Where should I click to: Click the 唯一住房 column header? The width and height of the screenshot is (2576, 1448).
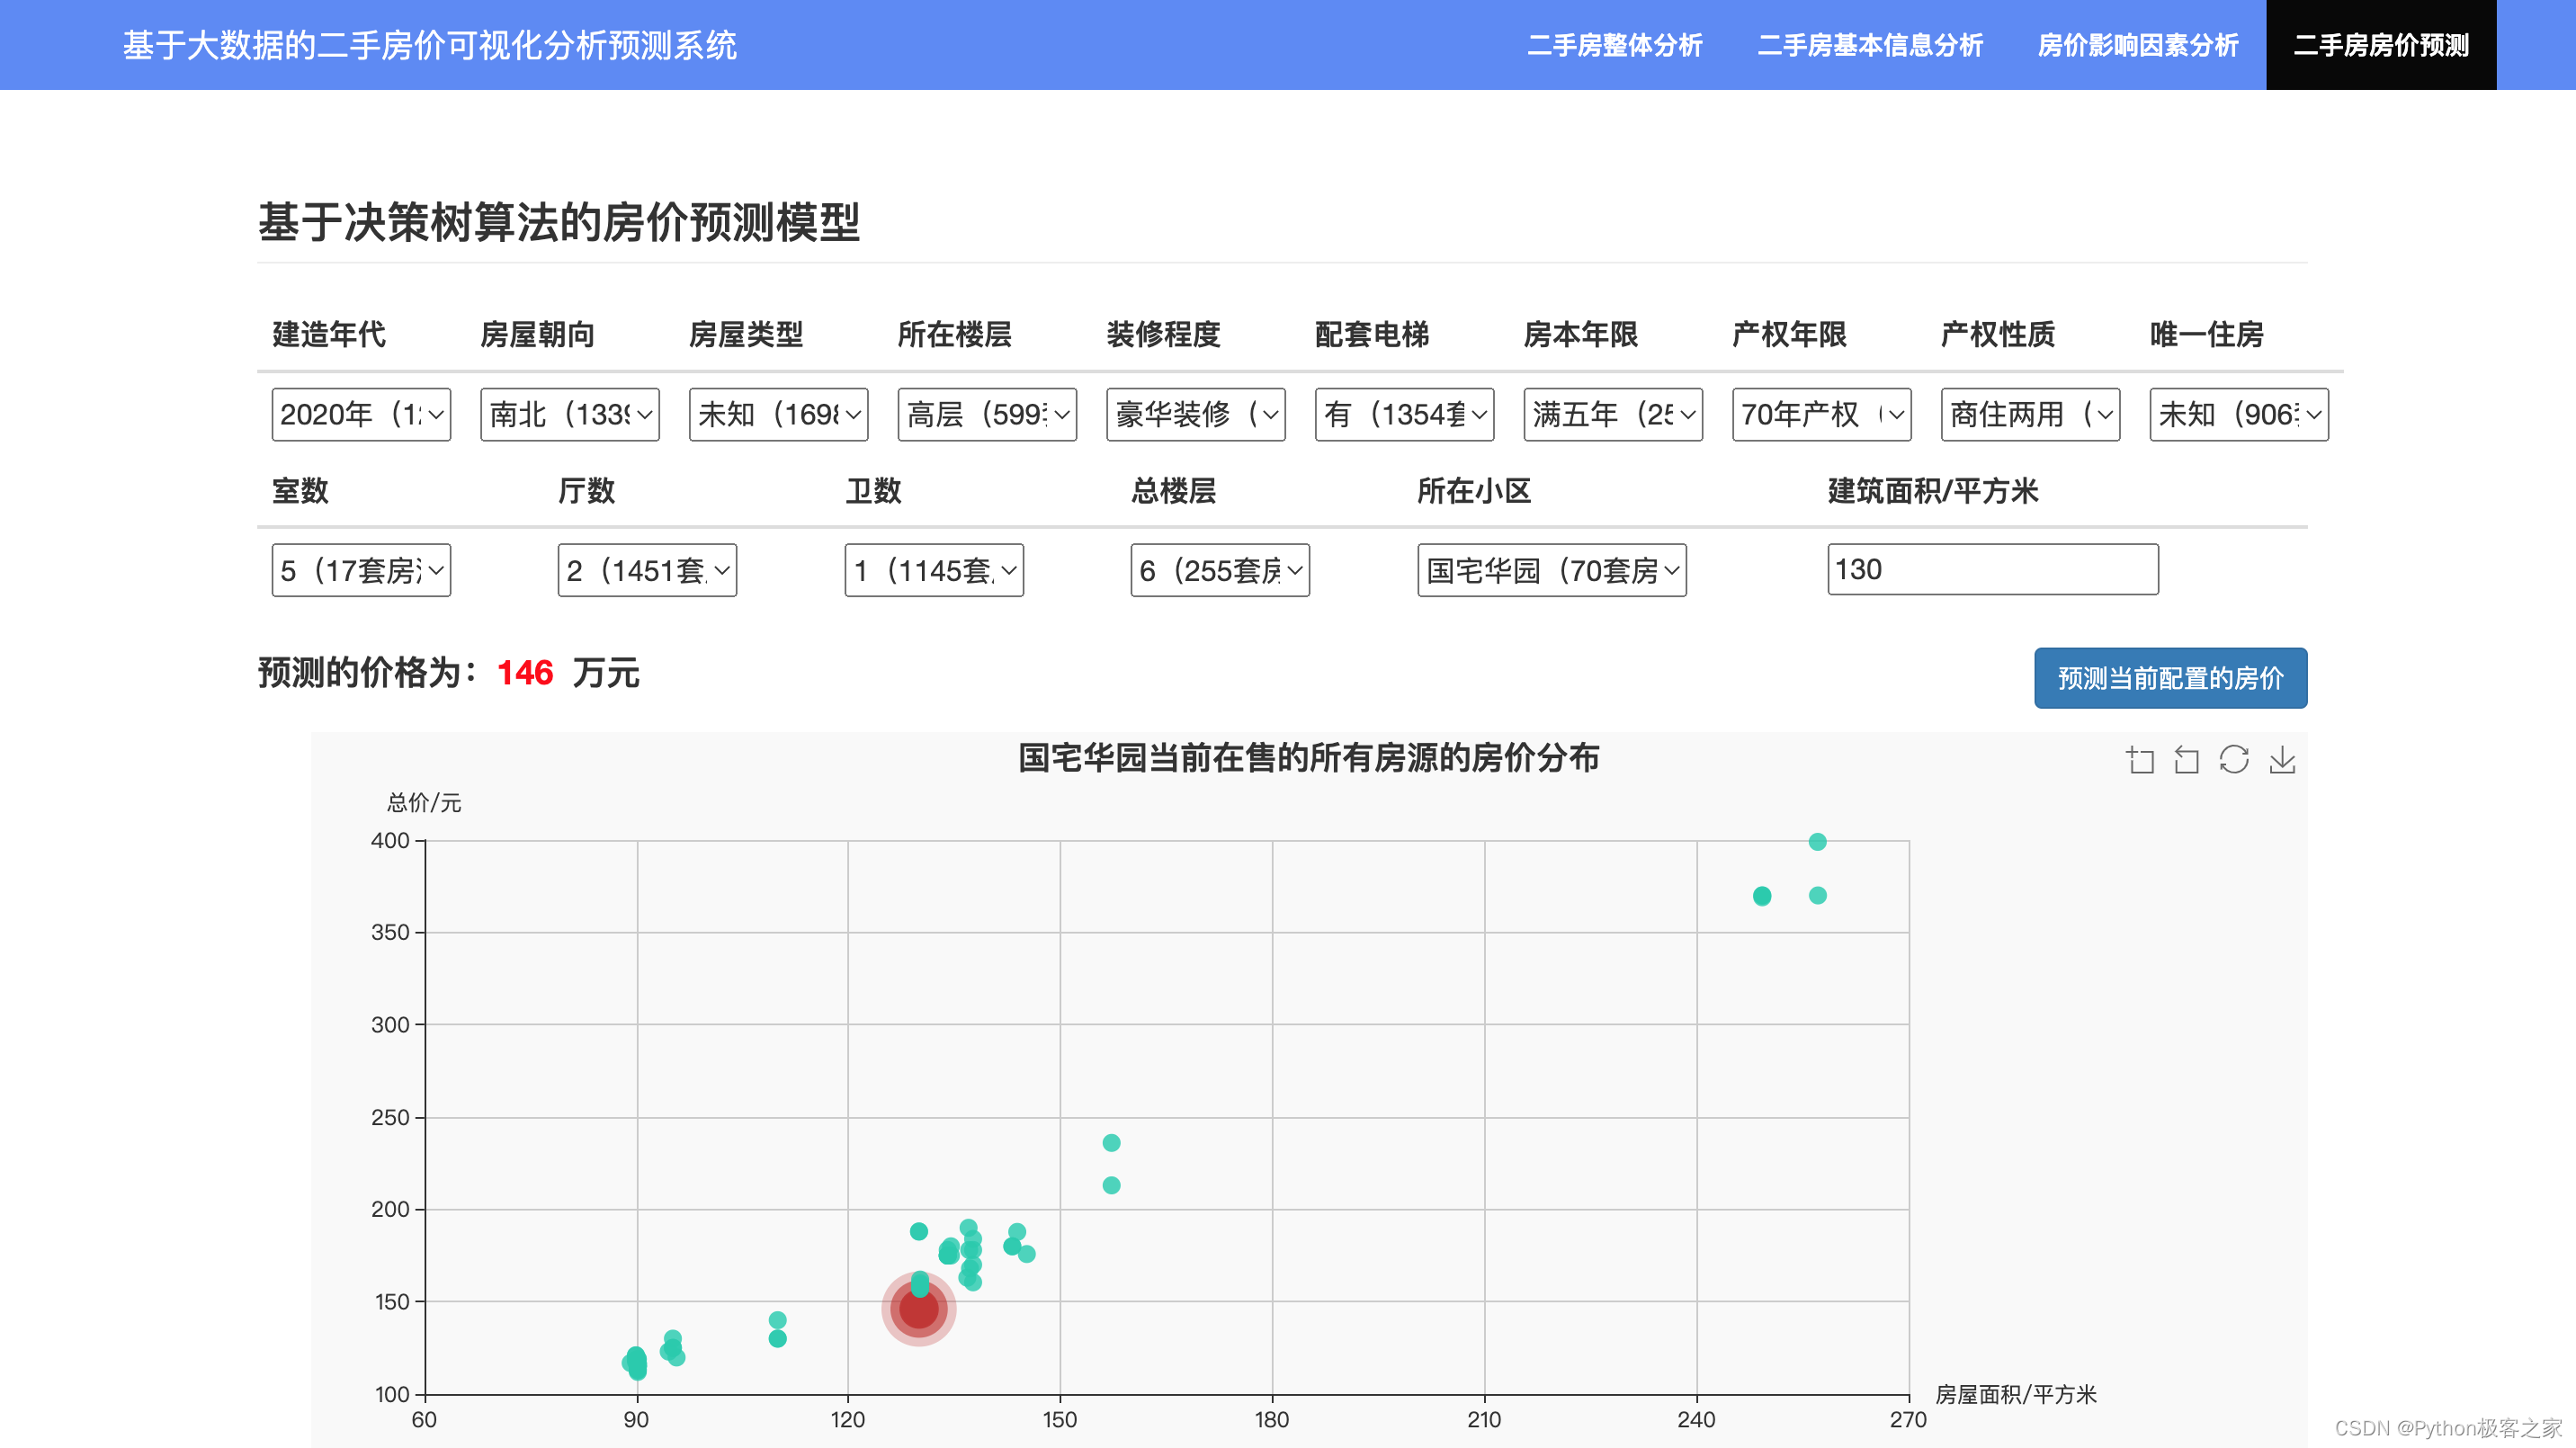click(x=2207, y=334)
